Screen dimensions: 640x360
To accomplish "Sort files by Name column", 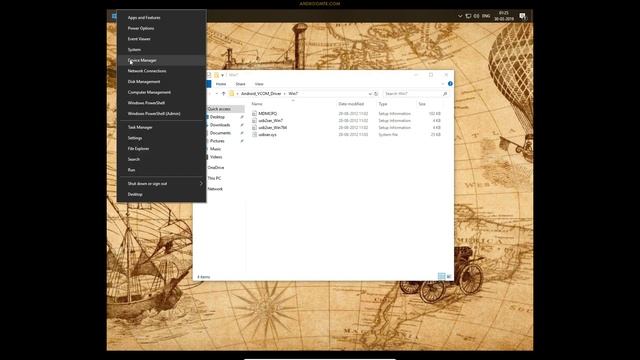I will [257, 104].
